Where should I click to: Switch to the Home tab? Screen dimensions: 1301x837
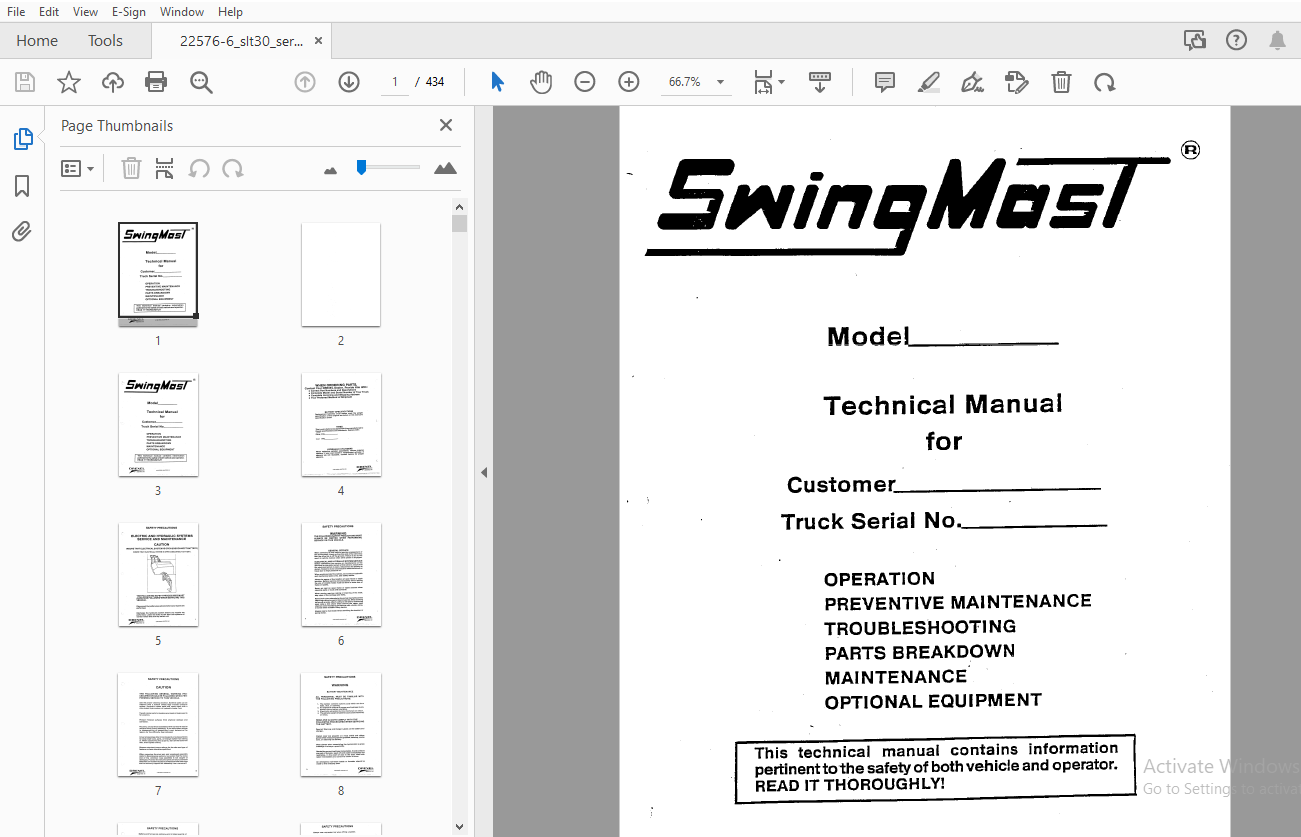click(x=37, y=41)
